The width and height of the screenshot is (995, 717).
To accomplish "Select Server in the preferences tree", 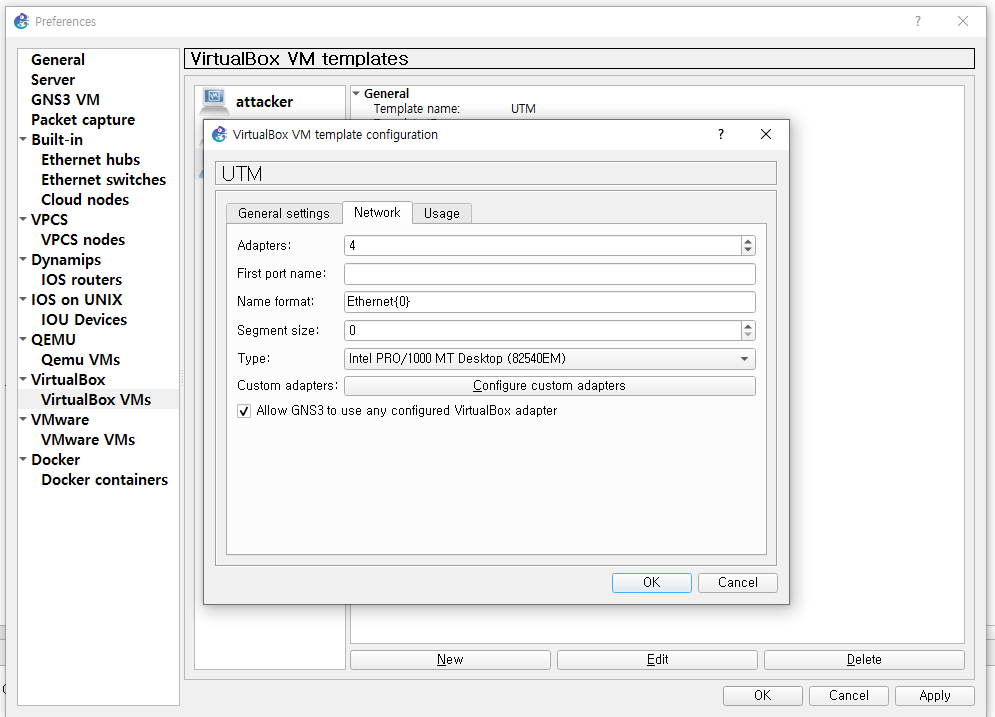I will 53,80.
